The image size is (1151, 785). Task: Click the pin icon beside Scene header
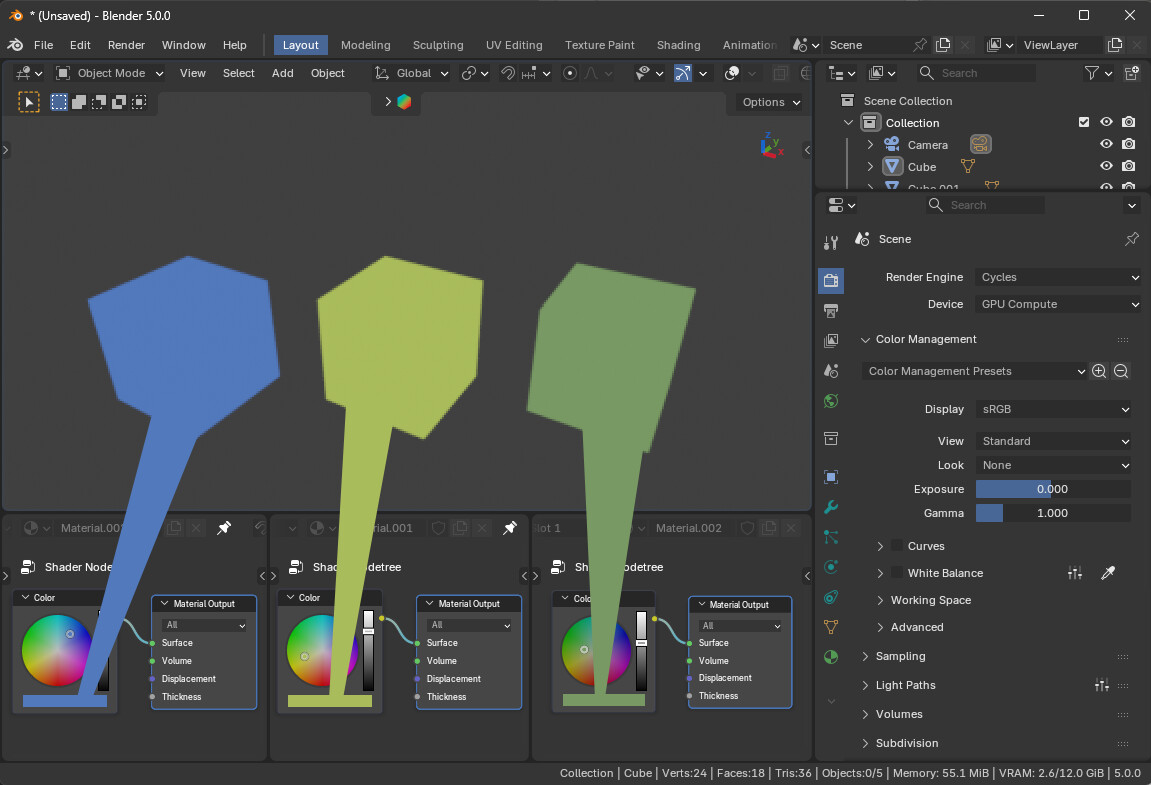point(1132,239)
